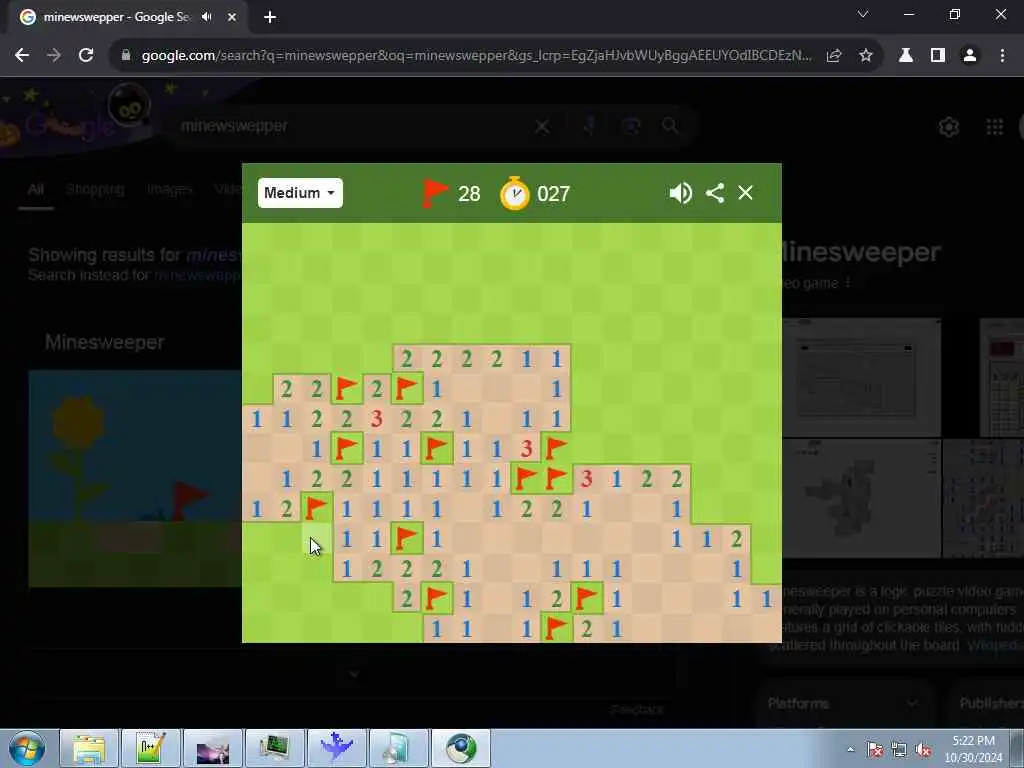
Task: Start voice search with microphone
Action: pyautogui.click(x=589, y=126)
